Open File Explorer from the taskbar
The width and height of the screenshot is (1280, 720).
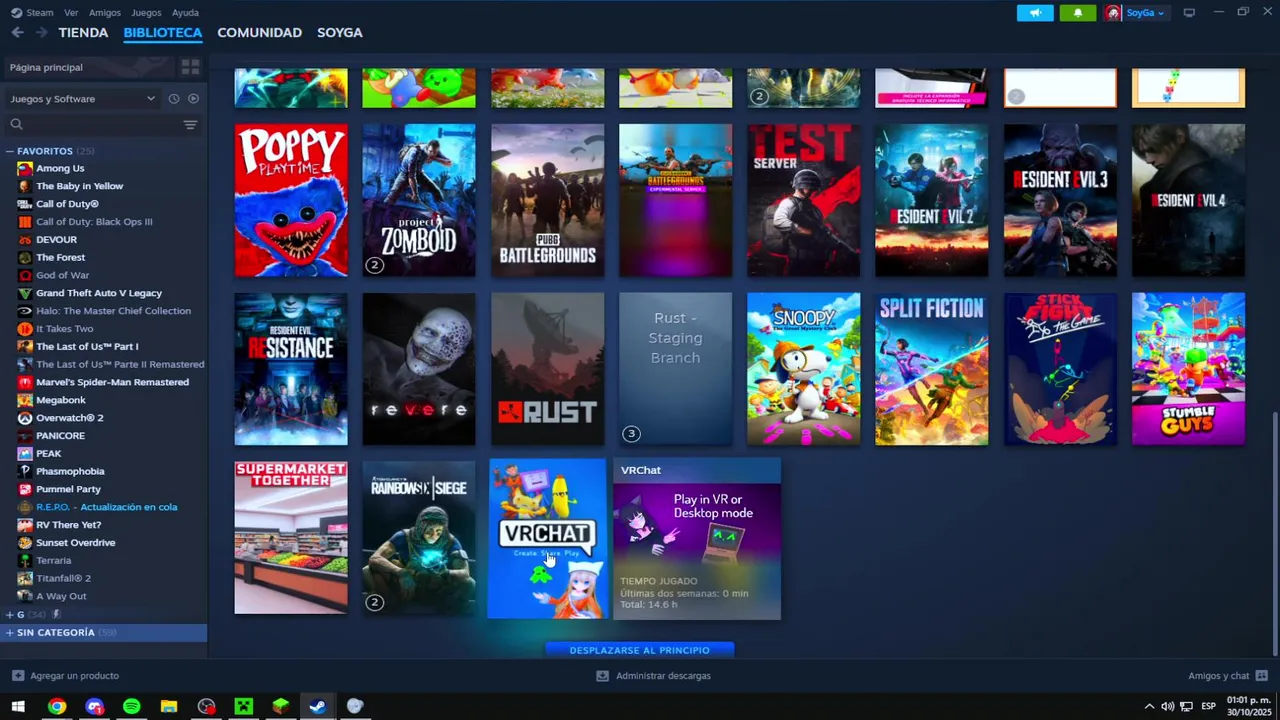[x=169, y=706]
